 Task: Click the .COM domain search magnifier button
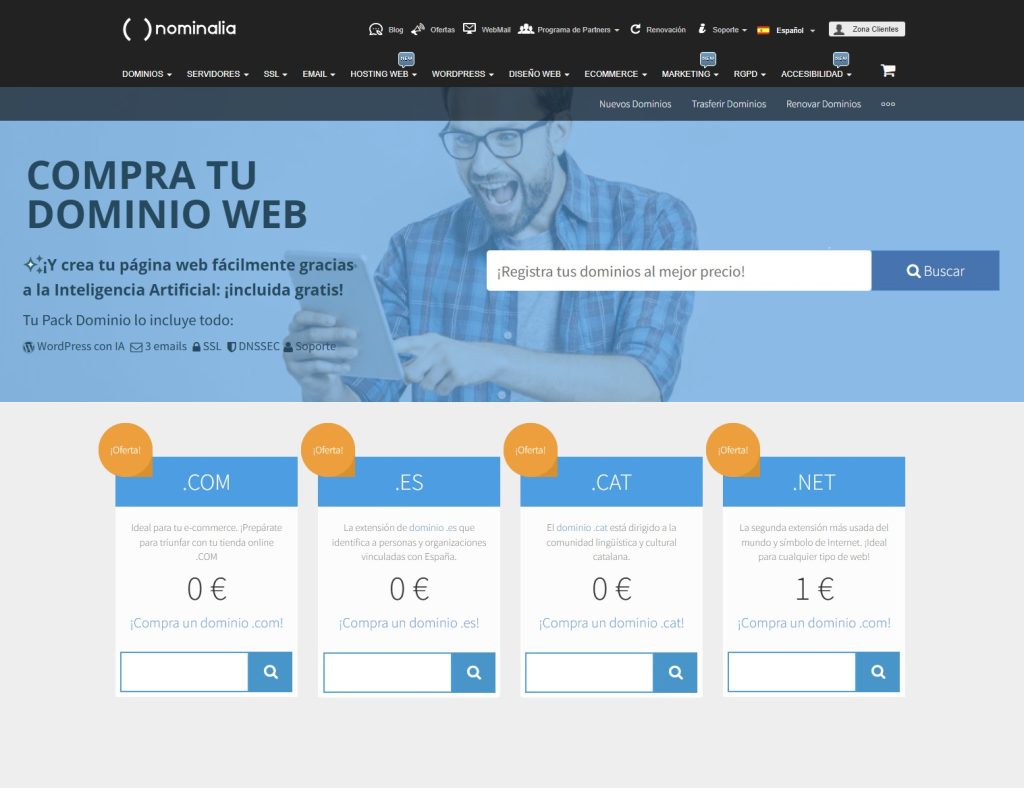(270, 672)
